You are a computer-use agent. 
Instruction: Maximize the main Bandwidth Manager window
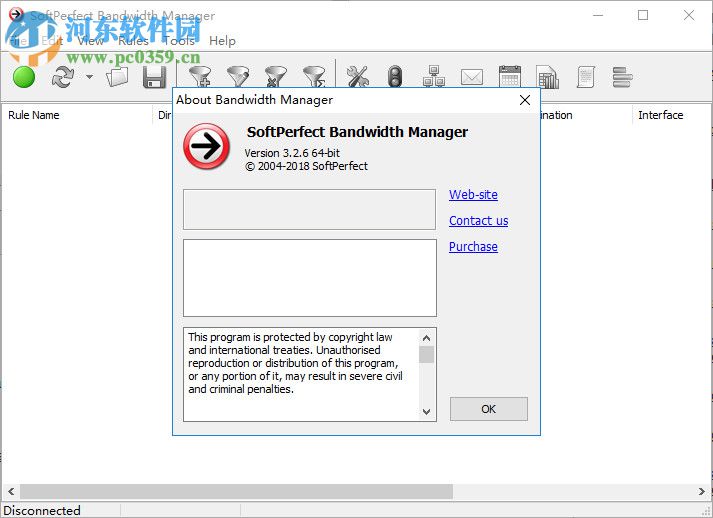643,15
